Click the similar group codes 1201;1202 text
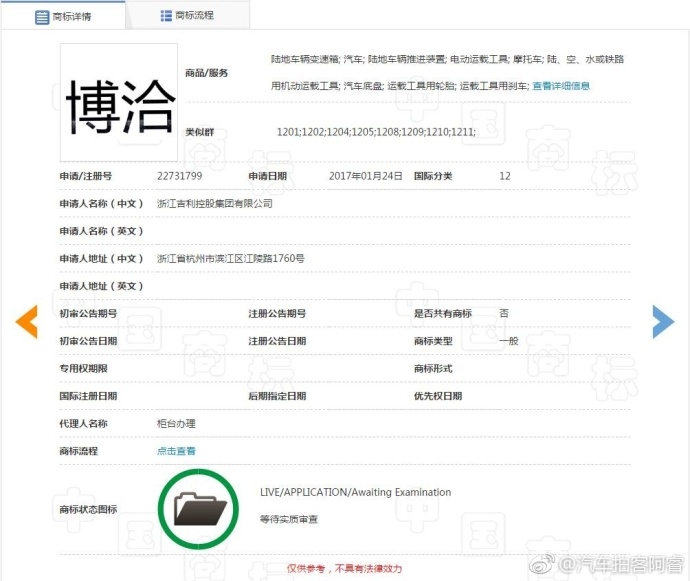 (376, 132)
